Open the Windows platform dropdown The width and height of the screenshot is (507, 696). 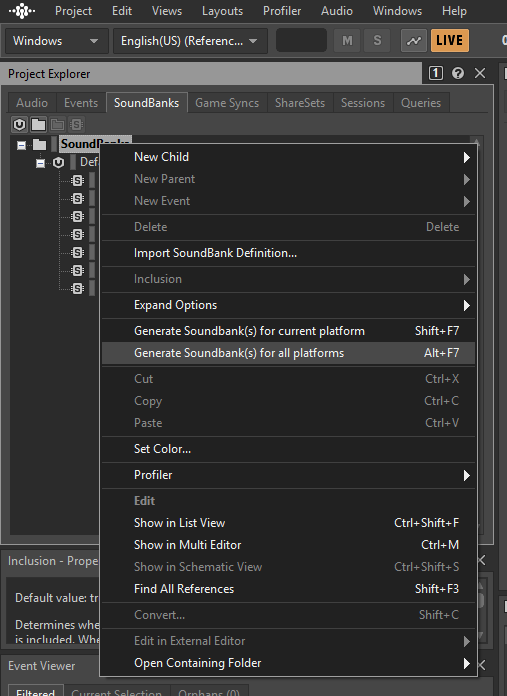57,41
